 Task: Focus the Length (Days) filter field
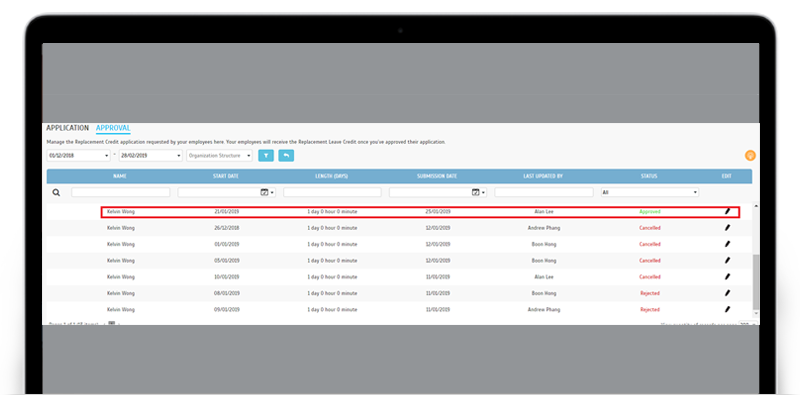pos(332,192)
